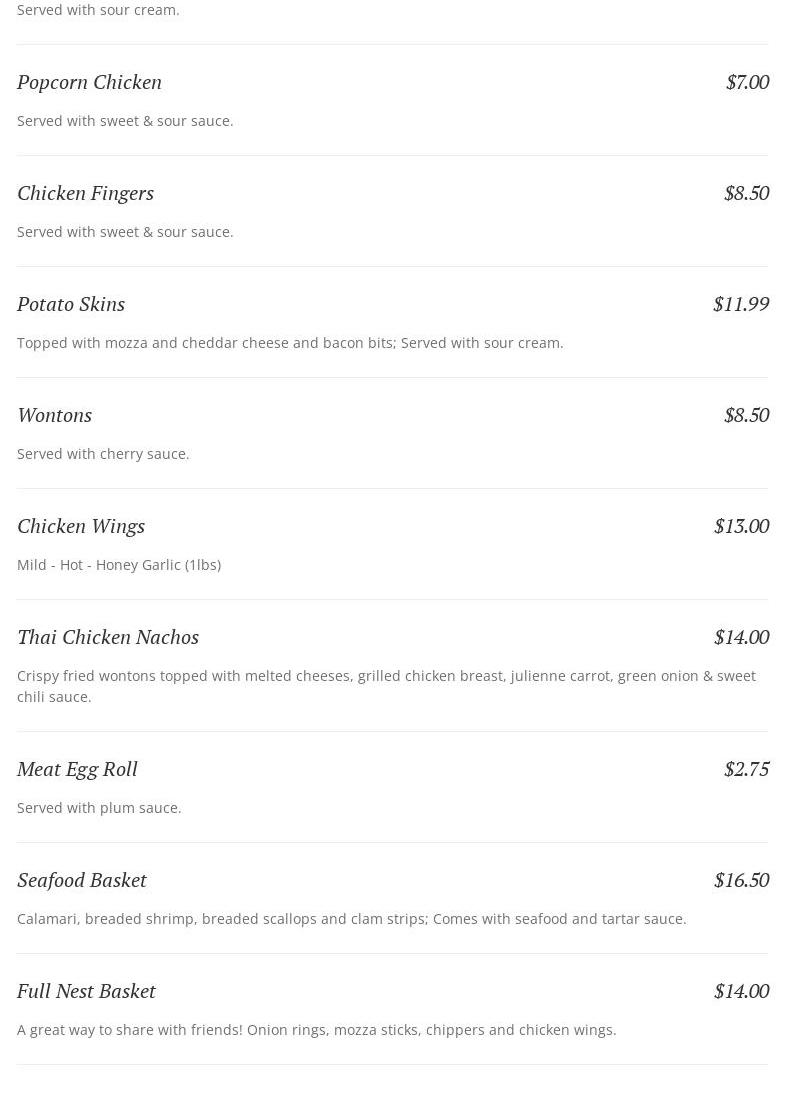
Task: Click the Potato Skins mozza and cheddar description
Action: pyautogui.click(x=290, y=343)
